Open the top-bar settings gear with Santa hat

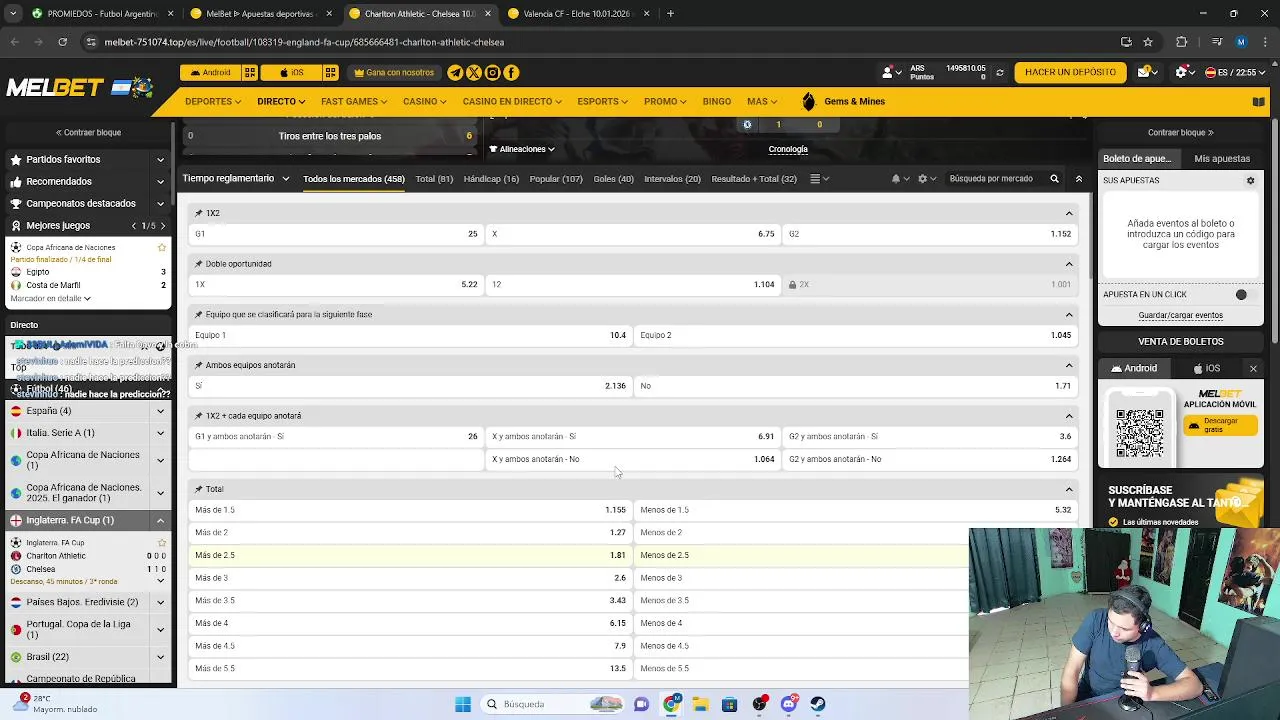1182,72
